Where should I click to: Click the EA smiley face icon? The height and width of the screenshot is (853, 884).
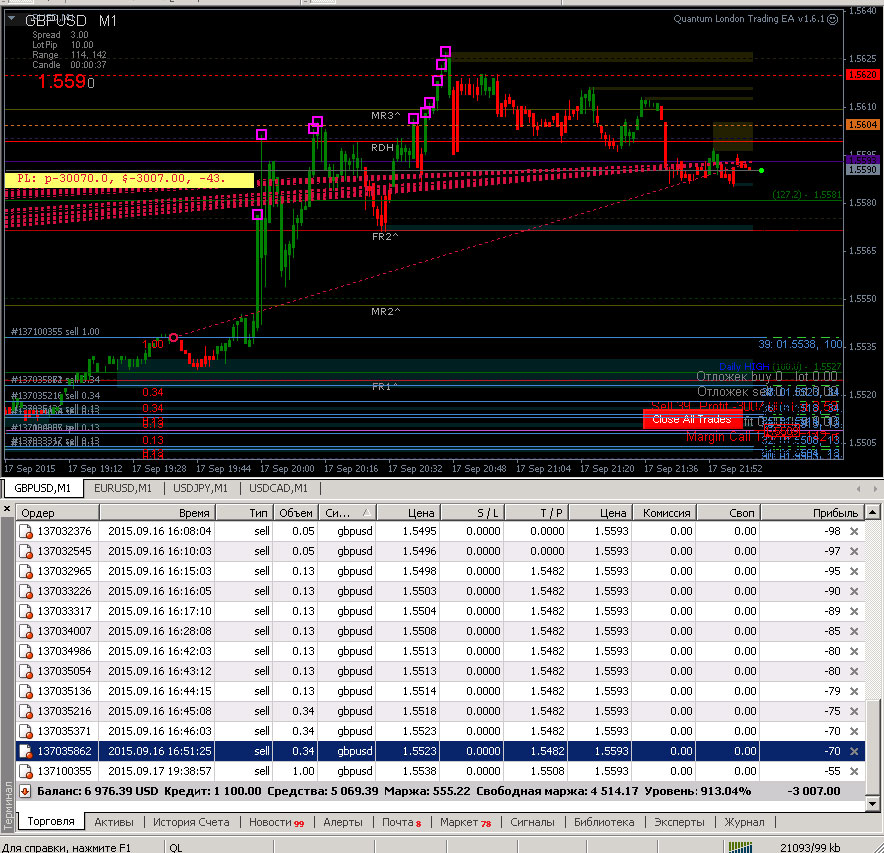832,19
